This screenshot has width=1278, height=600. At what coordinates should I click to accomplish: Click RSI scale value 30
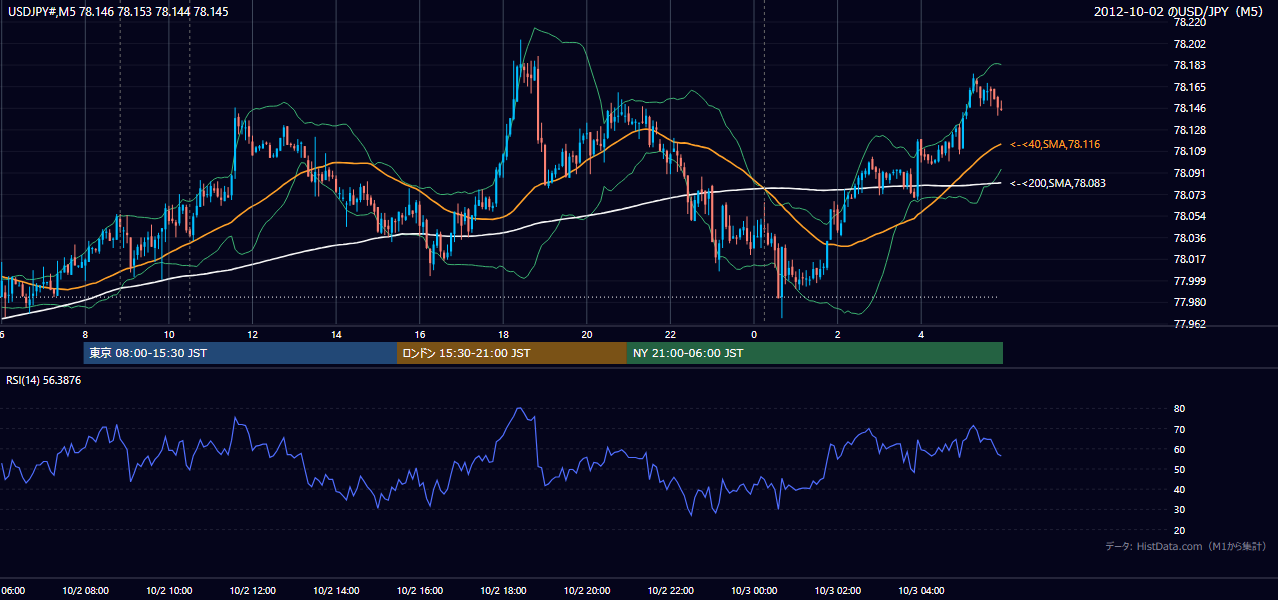point(1179,510)
